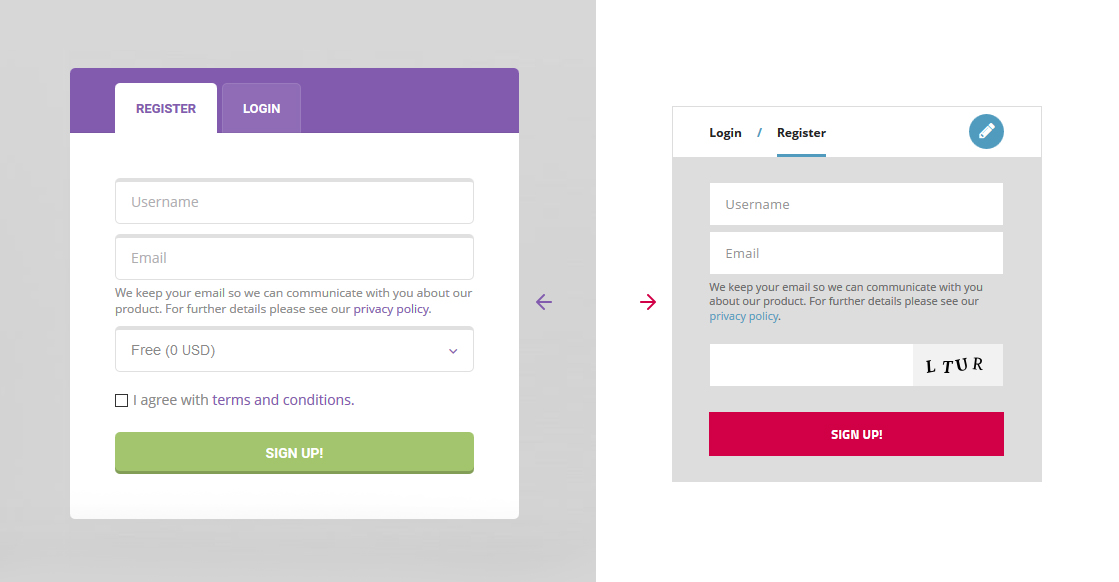This screenshot has height=582, width=1119.
Task: Click the captcha text input box
Action: point(811,365)
